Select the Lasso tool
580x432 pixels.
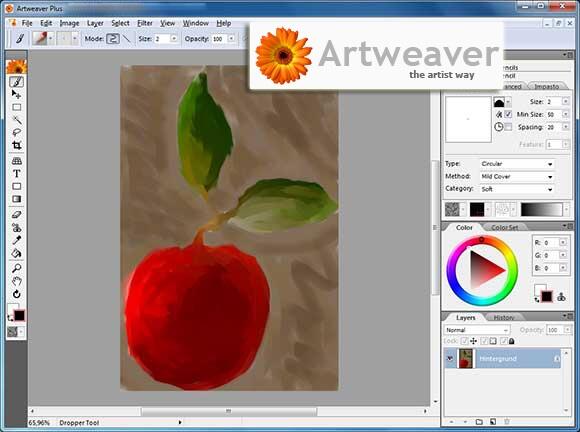click(16, 132)
